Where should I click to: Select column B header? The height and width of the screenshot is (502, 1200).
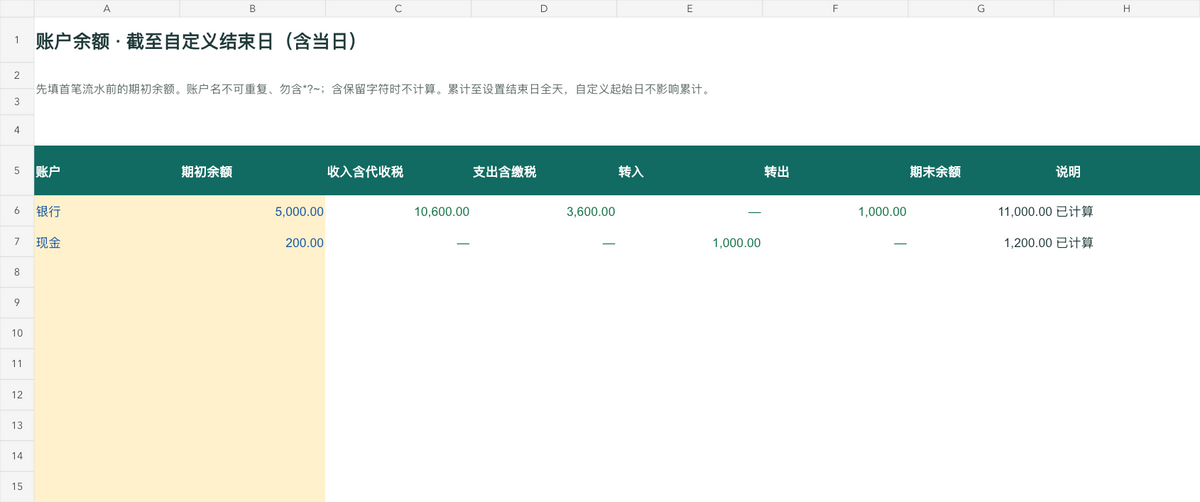[252, 8]
